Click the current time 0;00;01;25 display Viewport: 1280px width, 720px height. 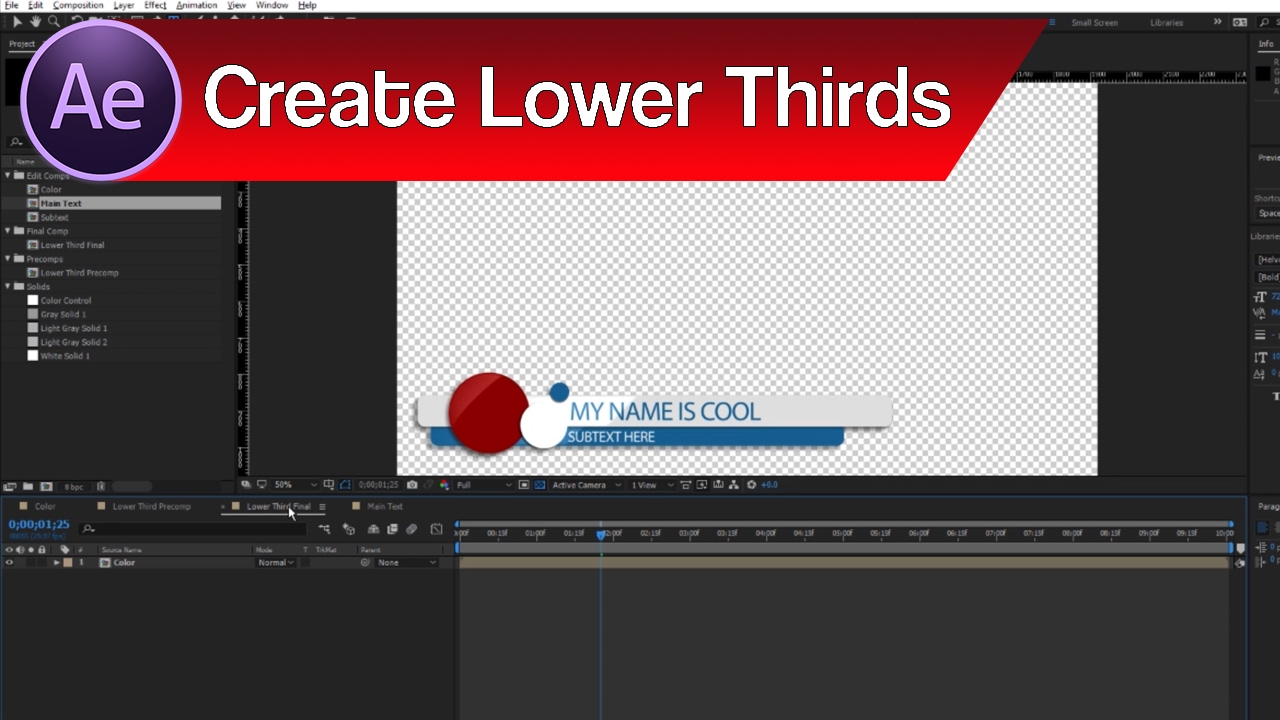click(39, 525)
